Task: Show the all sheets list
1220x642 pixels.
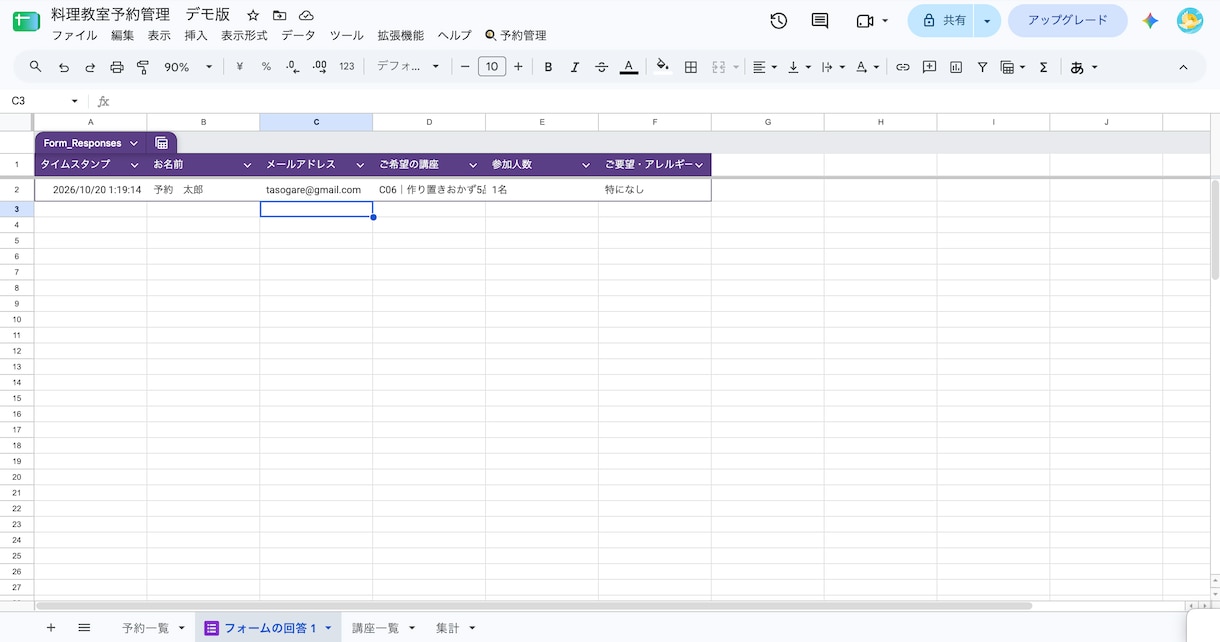Action: (84, 628)
